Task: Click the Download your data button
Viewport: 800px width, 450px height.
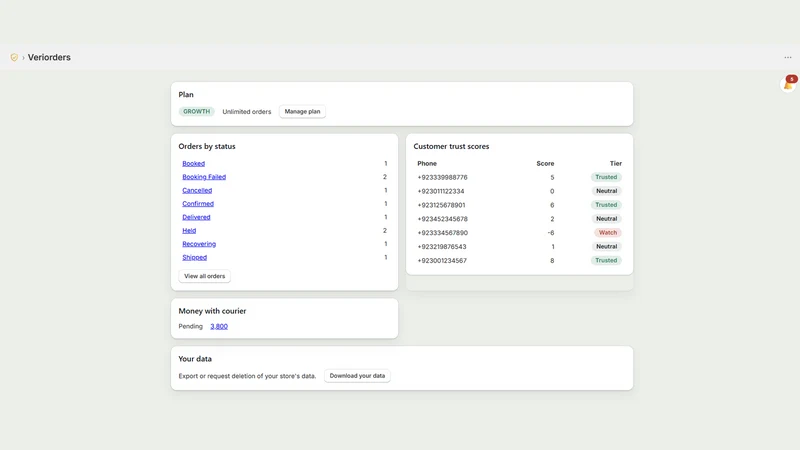Action: pyautogui.click(x=357, y=376)
